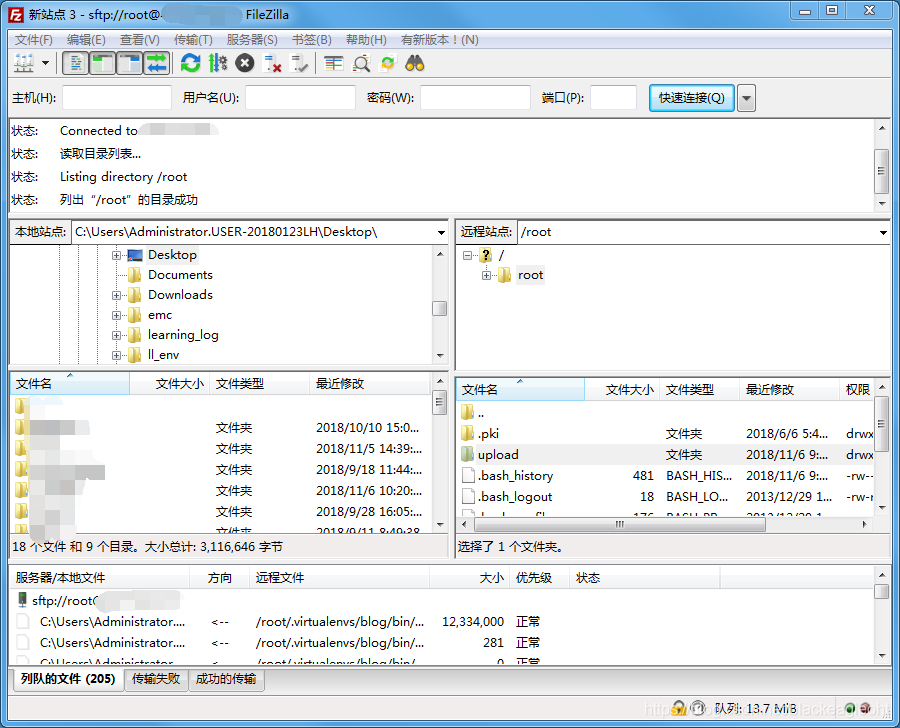This screenshot has width=900, height=728.
Task: Toggle local directory tree display
Action: pos(103,63)
